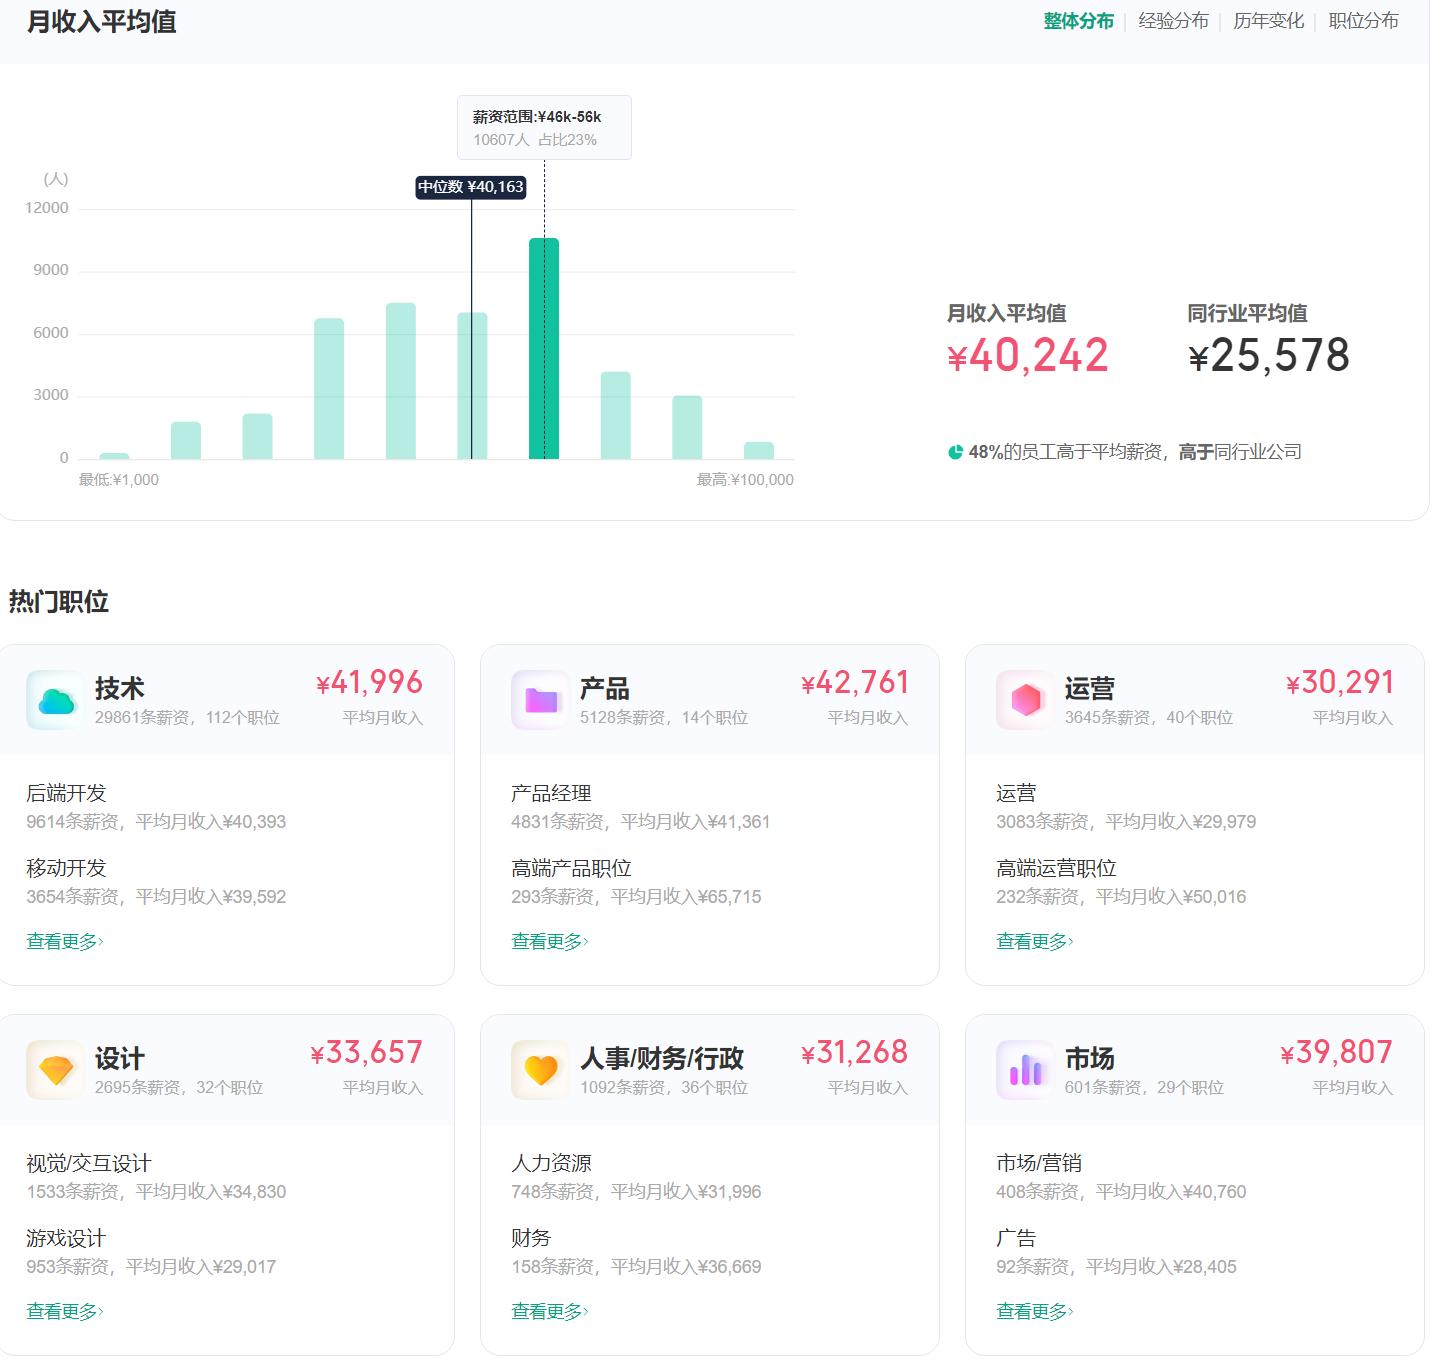Select the 产品 folder icon
1437x1367 pixels.
539,699
